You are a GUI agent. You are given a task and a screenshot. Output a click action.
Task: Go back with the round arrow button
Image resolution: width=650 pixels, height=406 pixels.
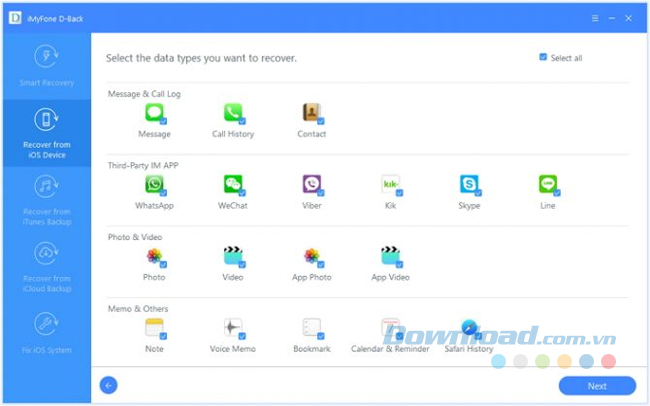coord(109,386)
